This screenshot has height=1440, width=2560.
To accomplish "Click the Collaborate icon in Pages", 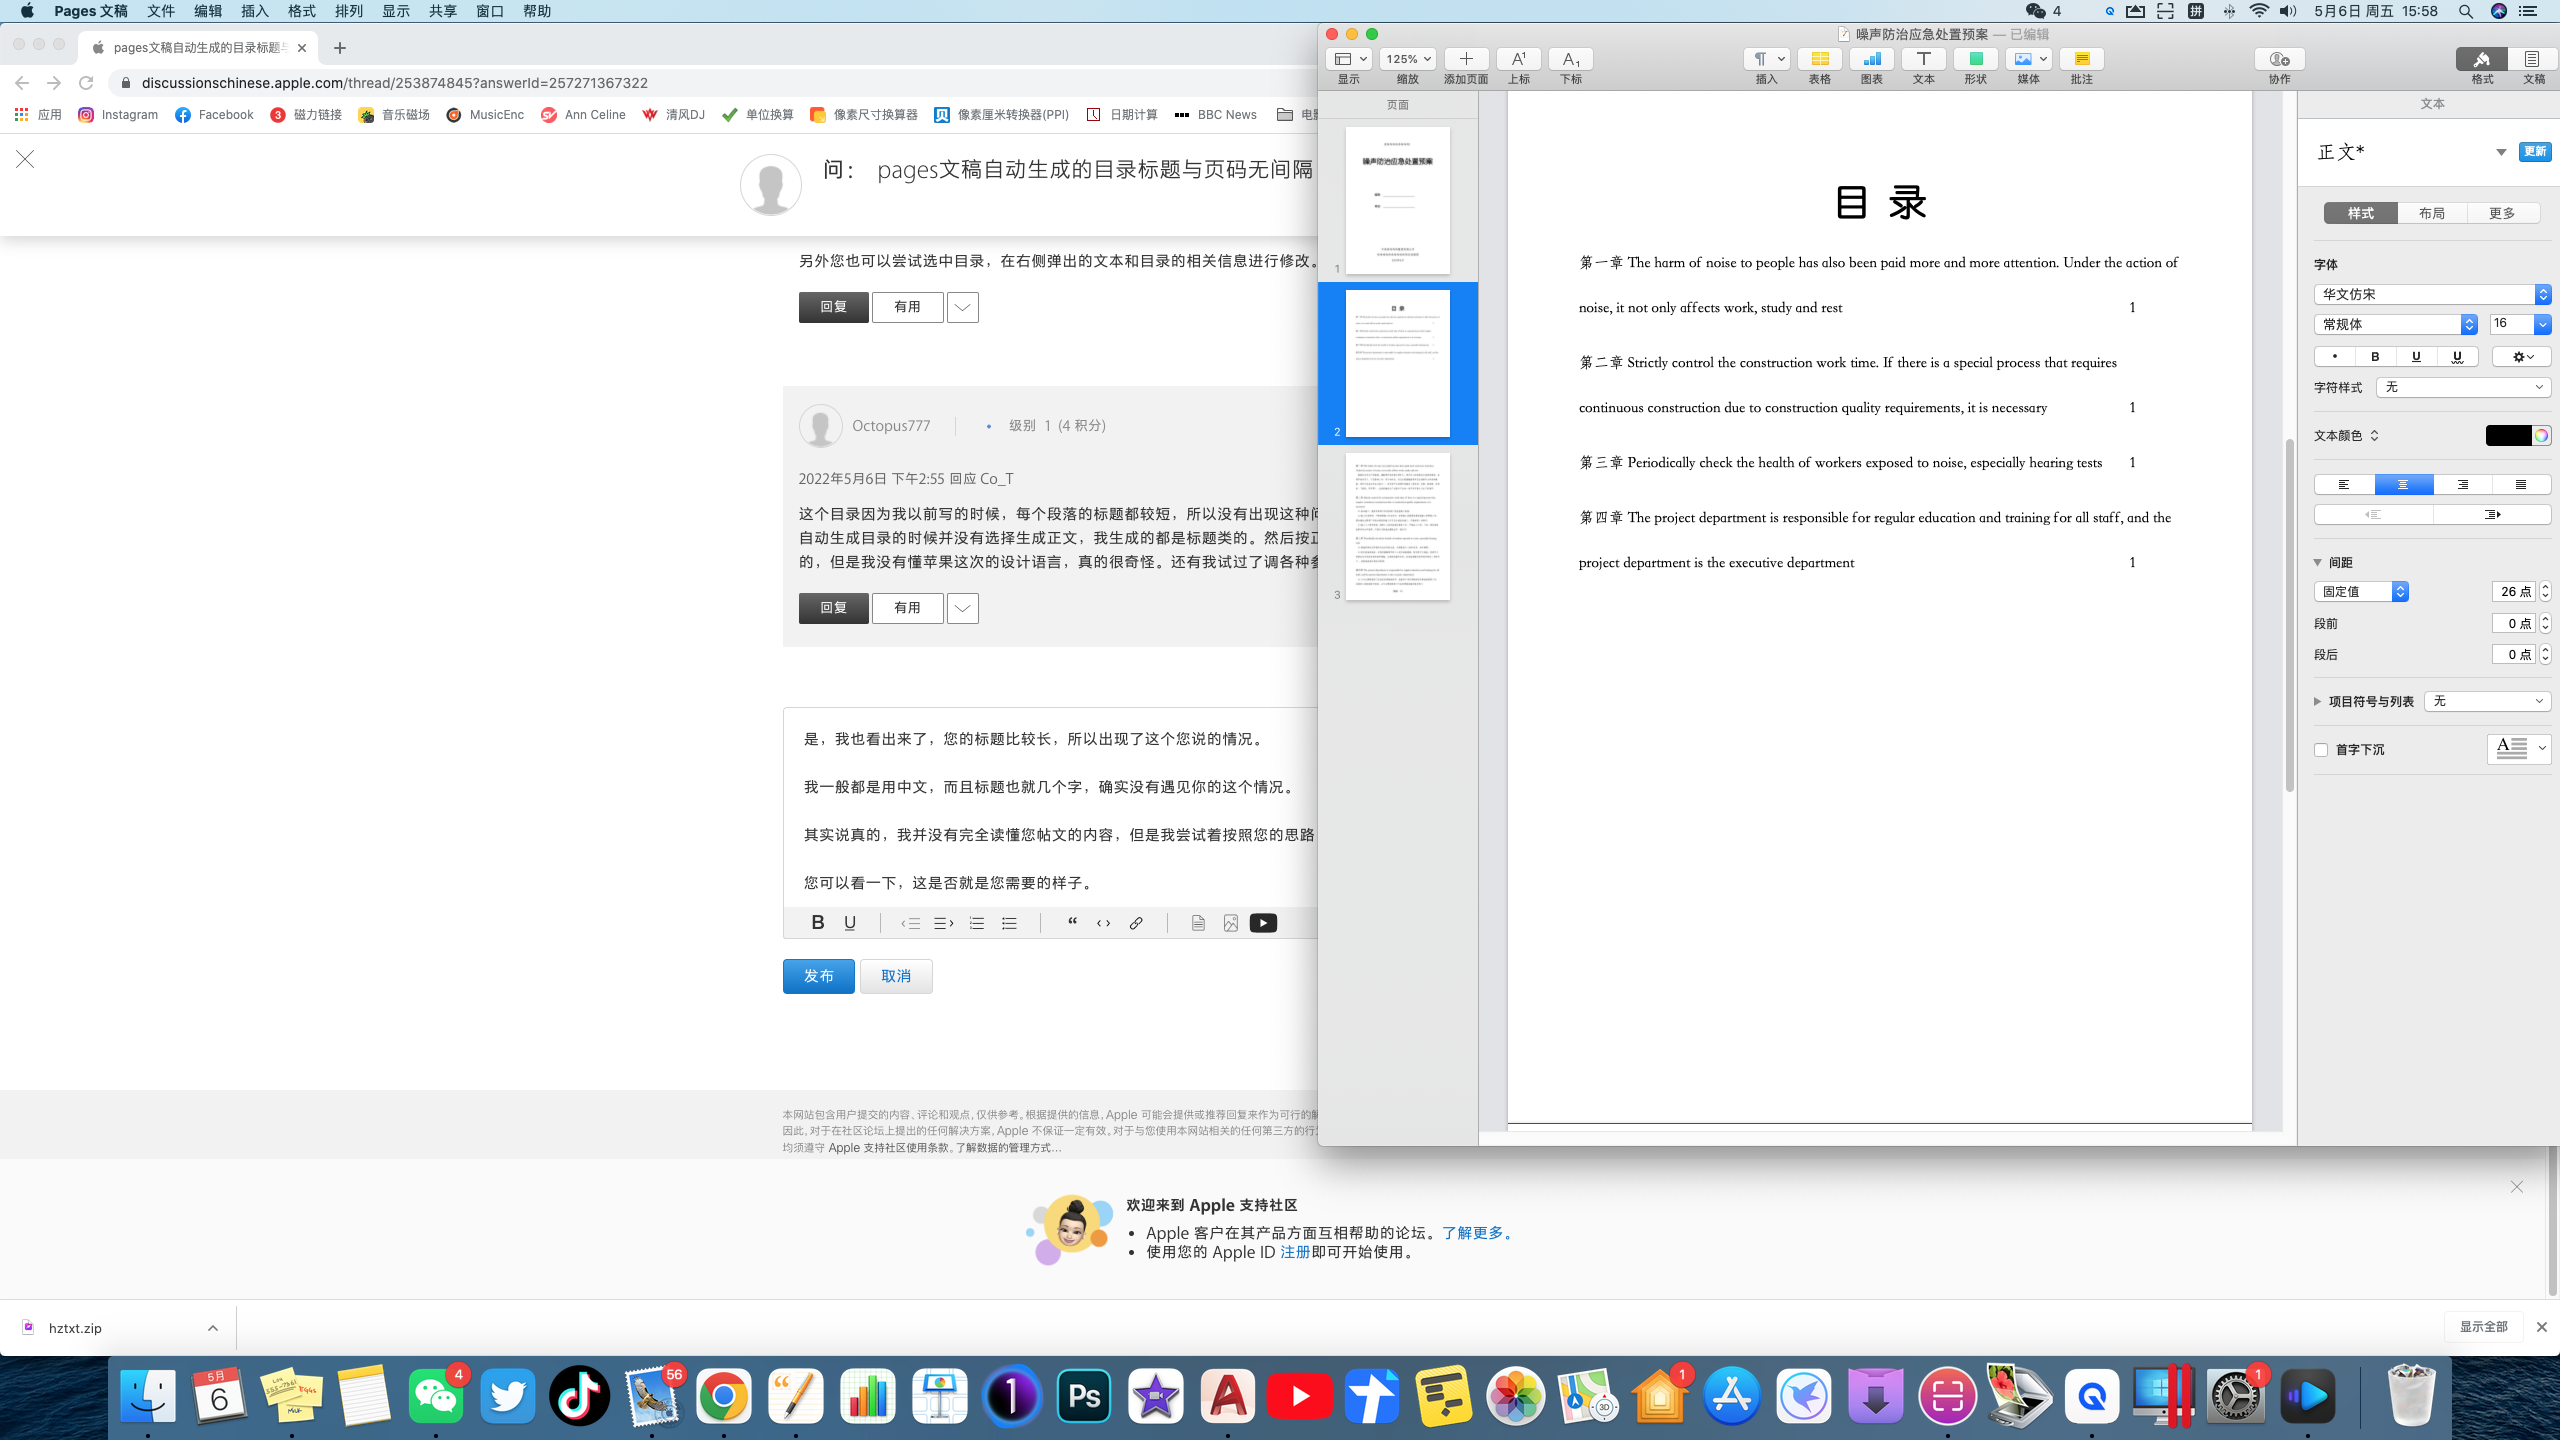I will click(2279, 59).
